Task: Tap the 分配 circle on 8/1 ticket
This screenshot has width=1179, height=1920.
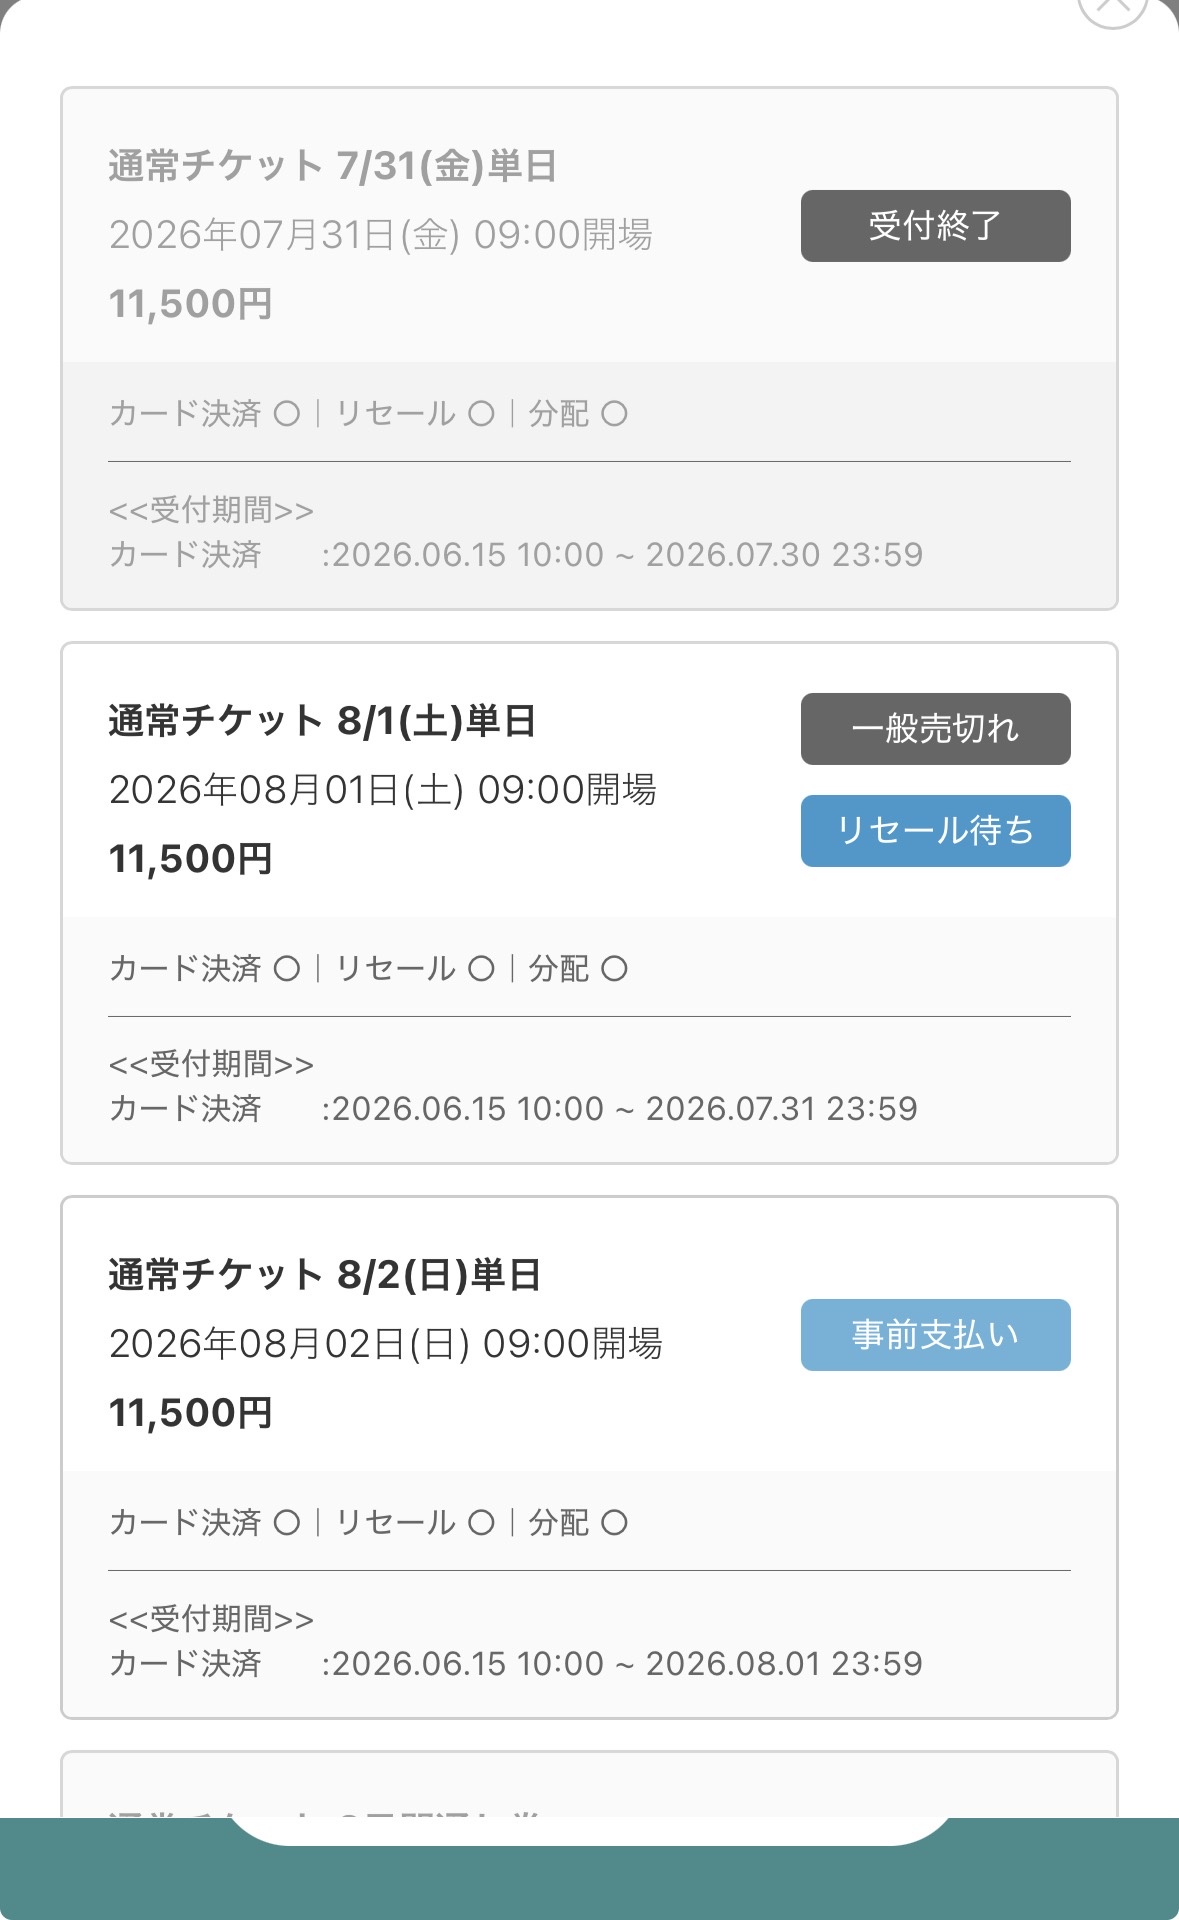Action: tap(614, 968)
